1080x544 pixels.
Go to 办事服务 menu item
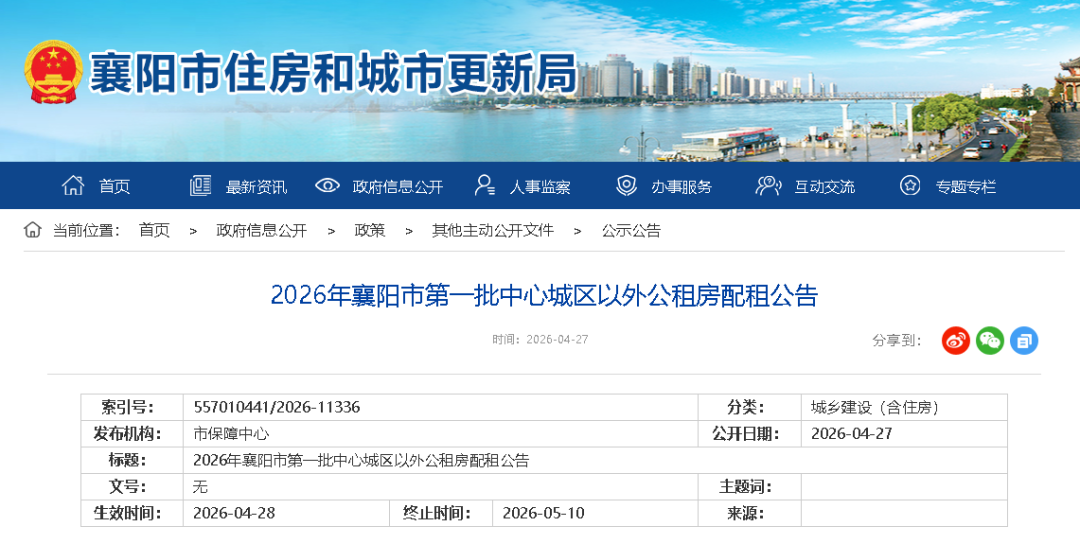[682, 187]
